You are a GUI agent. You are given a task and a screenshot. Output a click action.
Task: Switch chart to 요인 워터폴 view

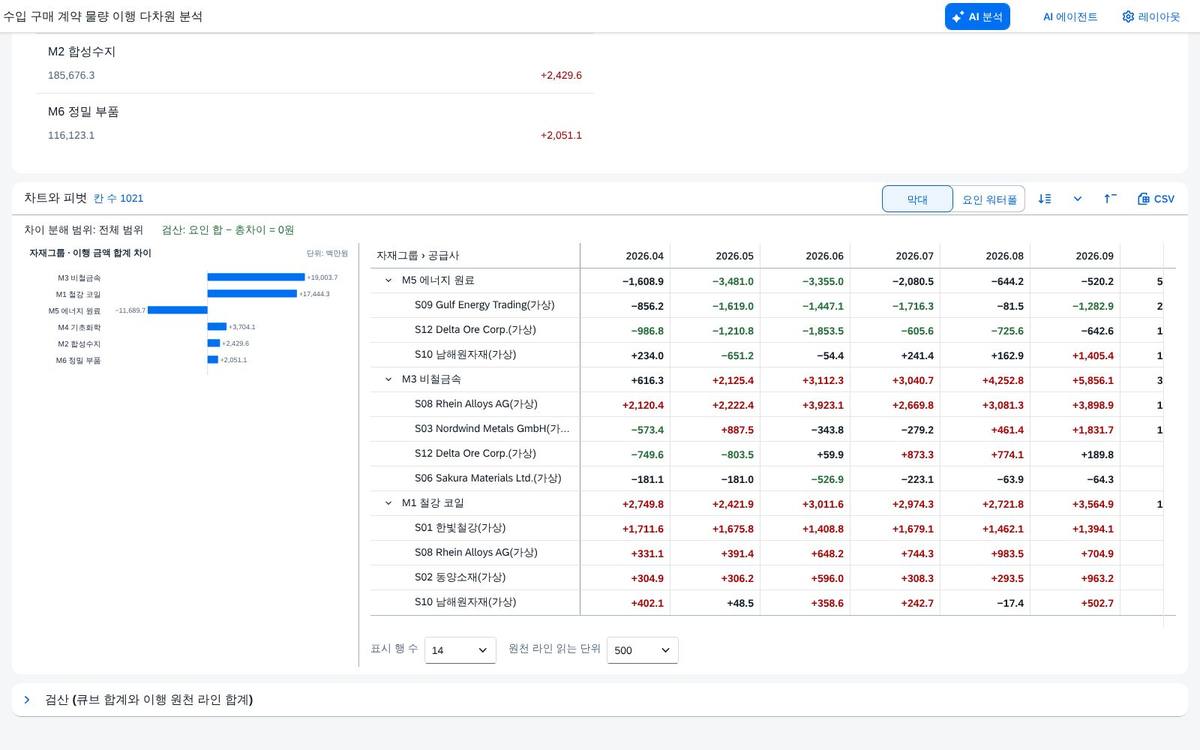(x=989, y=199)
